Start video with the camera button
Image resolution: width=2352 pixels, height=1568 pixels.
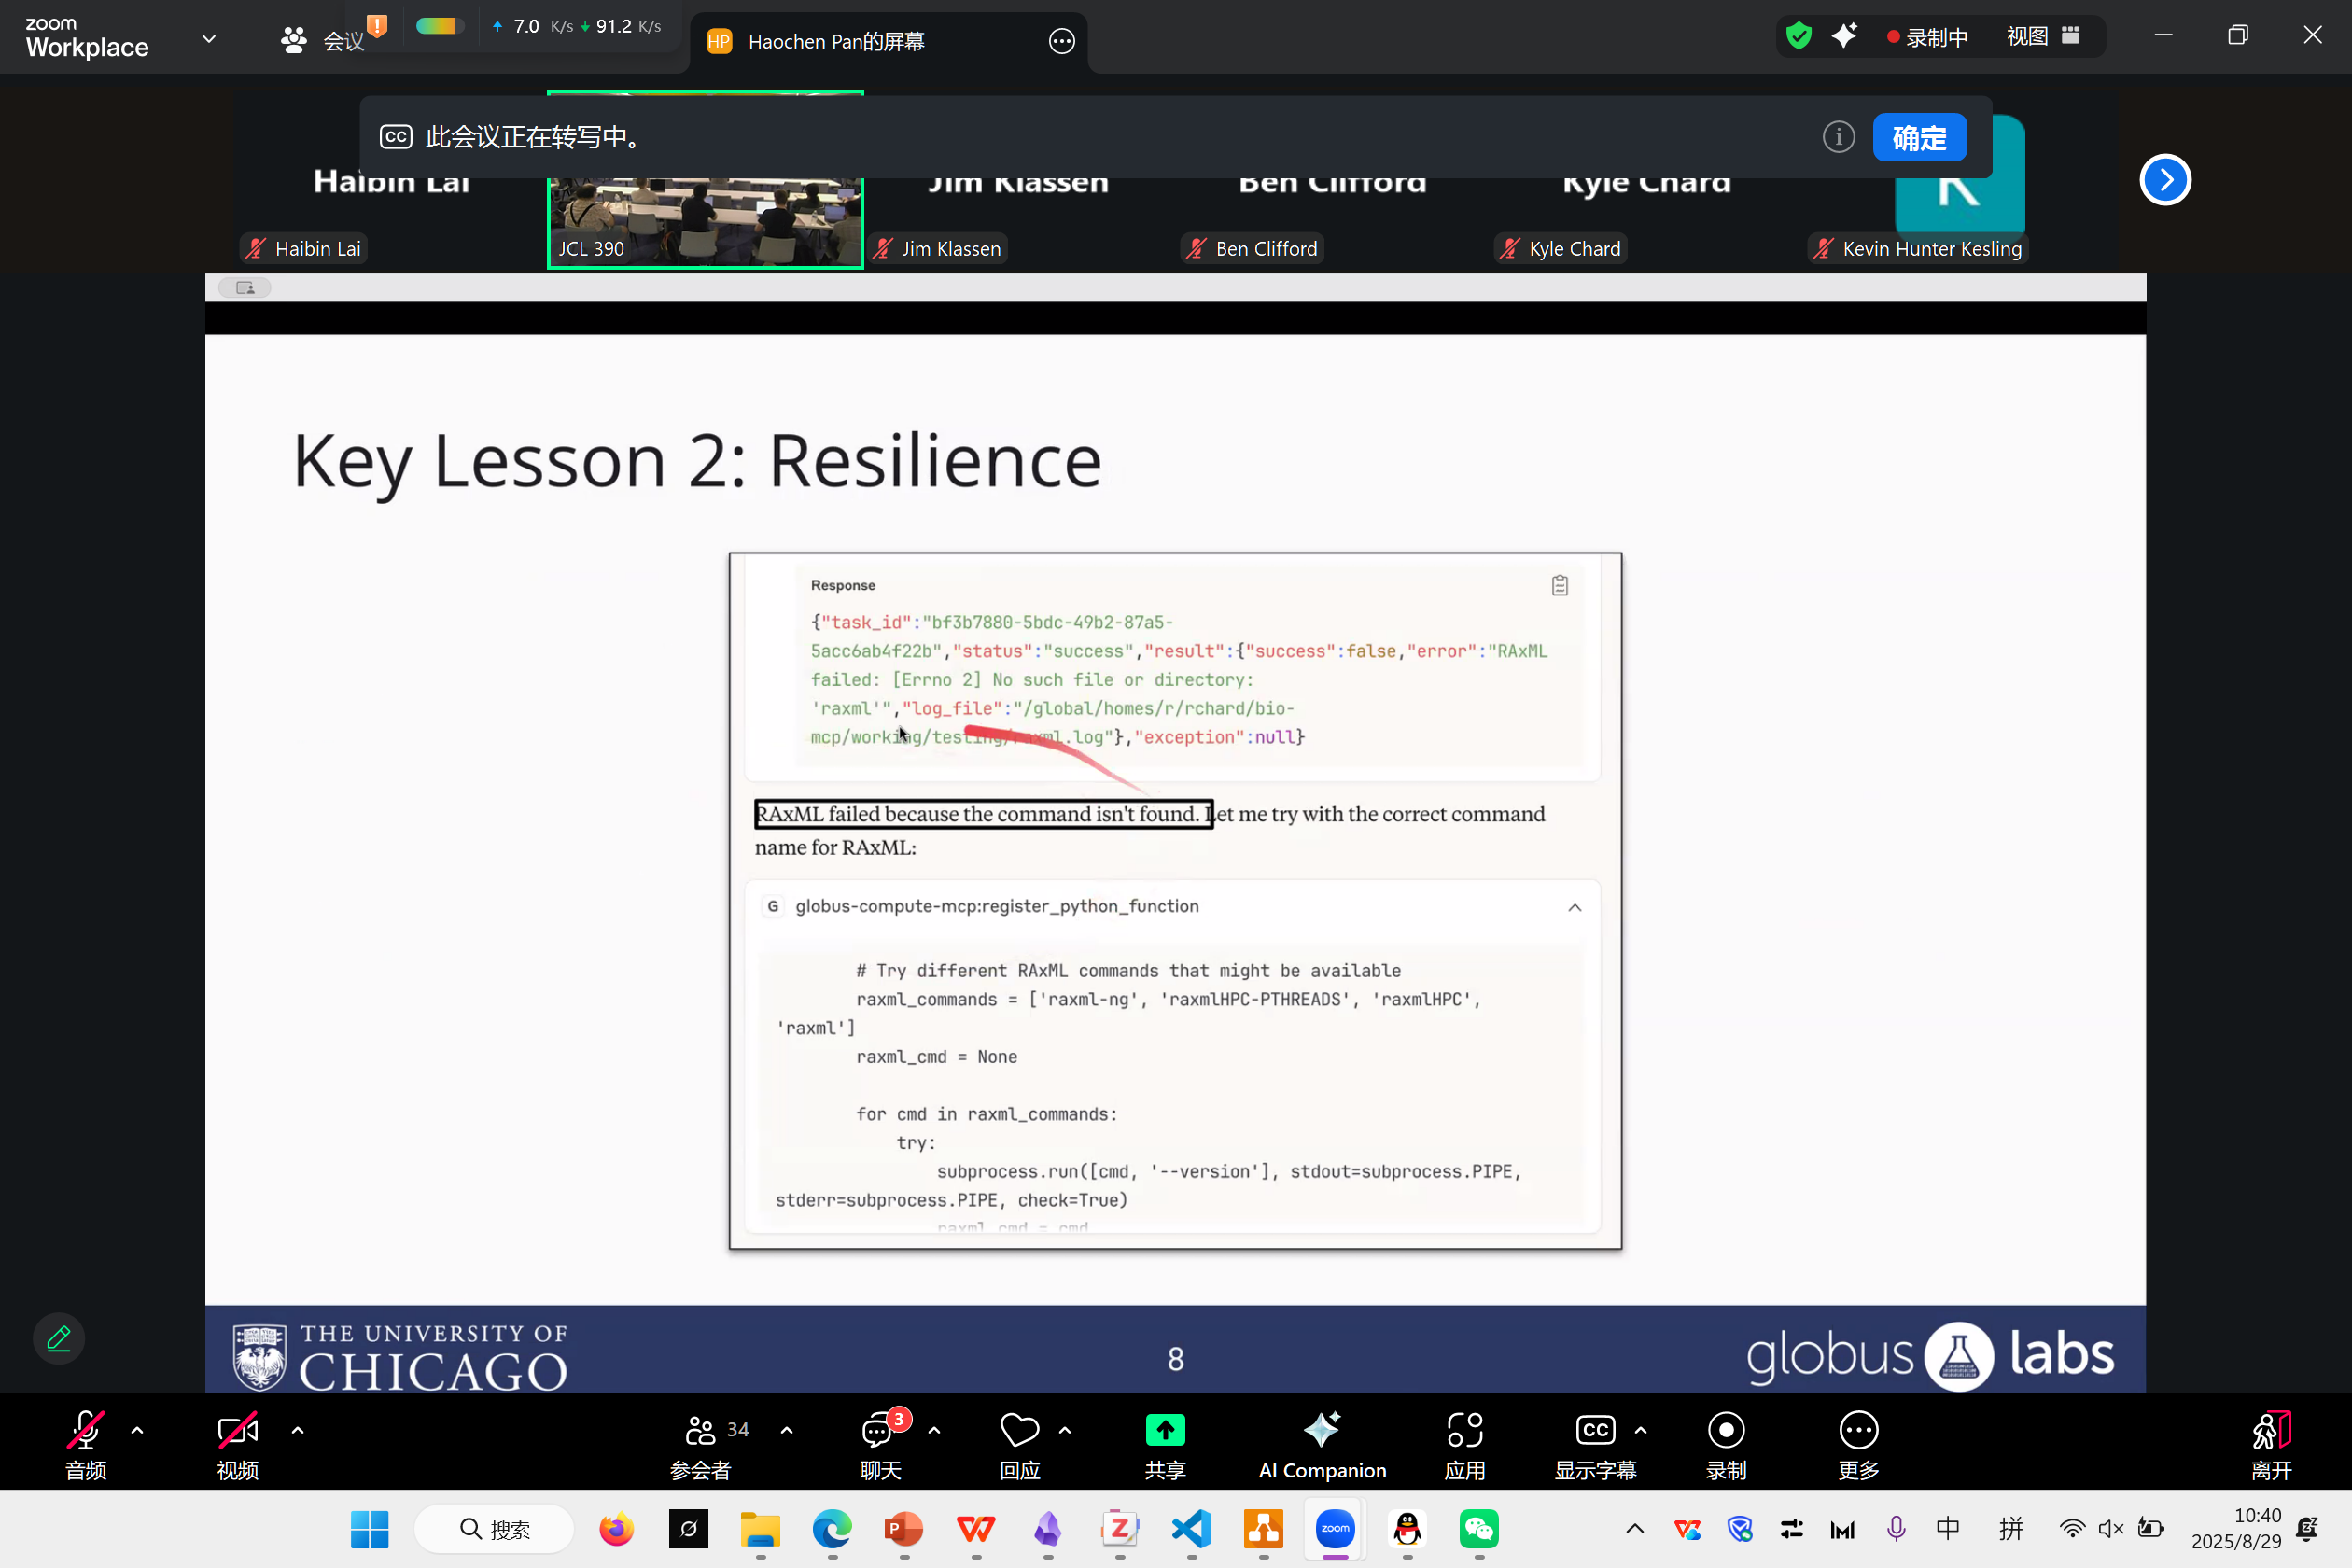tap(238, 1444)
